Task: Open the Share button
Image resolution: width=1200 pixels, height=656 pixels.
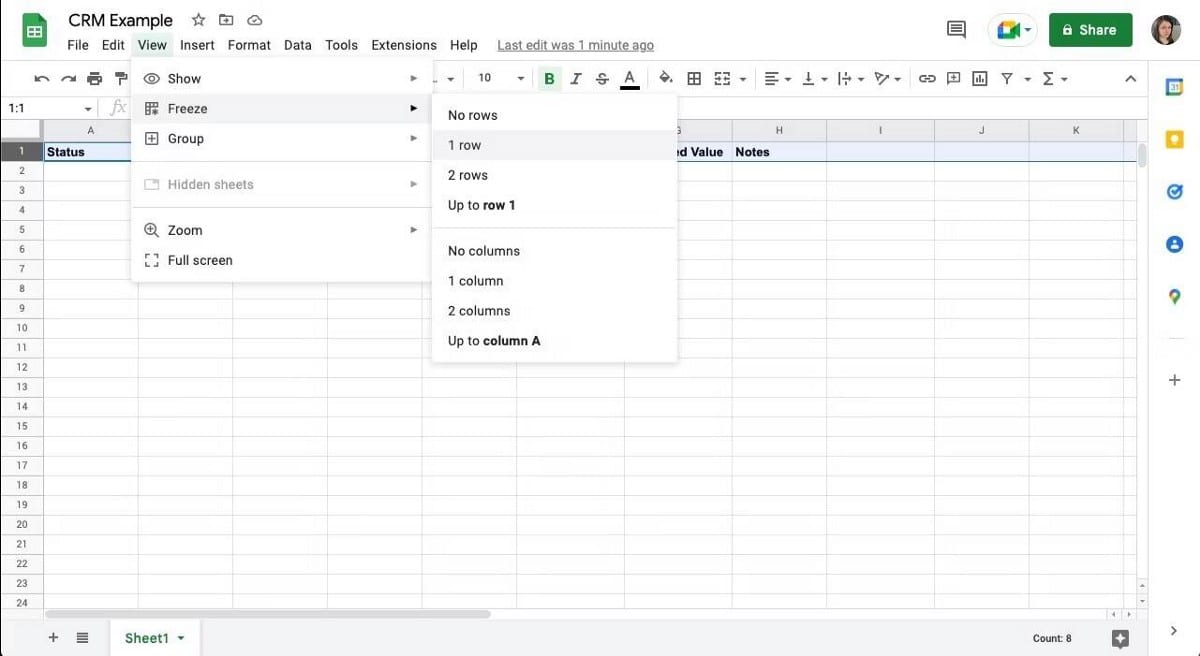Action: pos(1090,30)
